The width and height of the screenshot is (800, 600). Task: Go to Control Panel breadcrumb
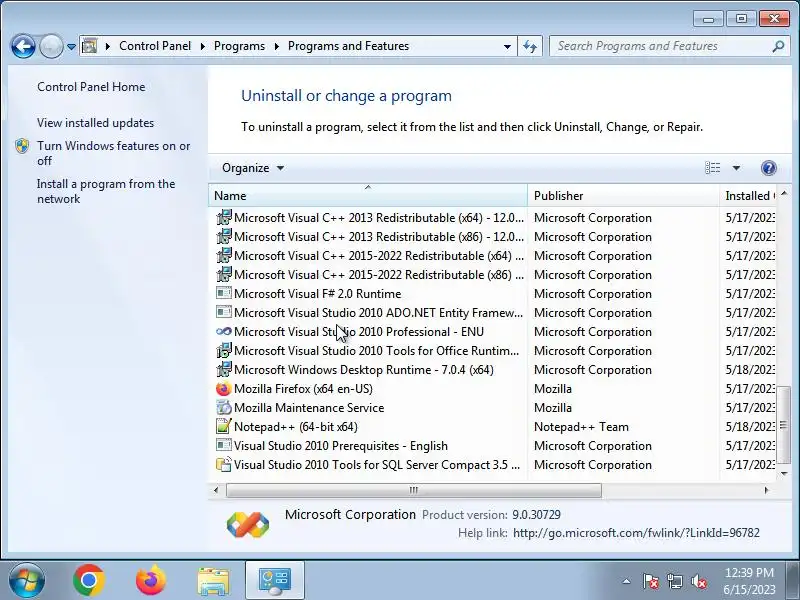pos(155,46)
